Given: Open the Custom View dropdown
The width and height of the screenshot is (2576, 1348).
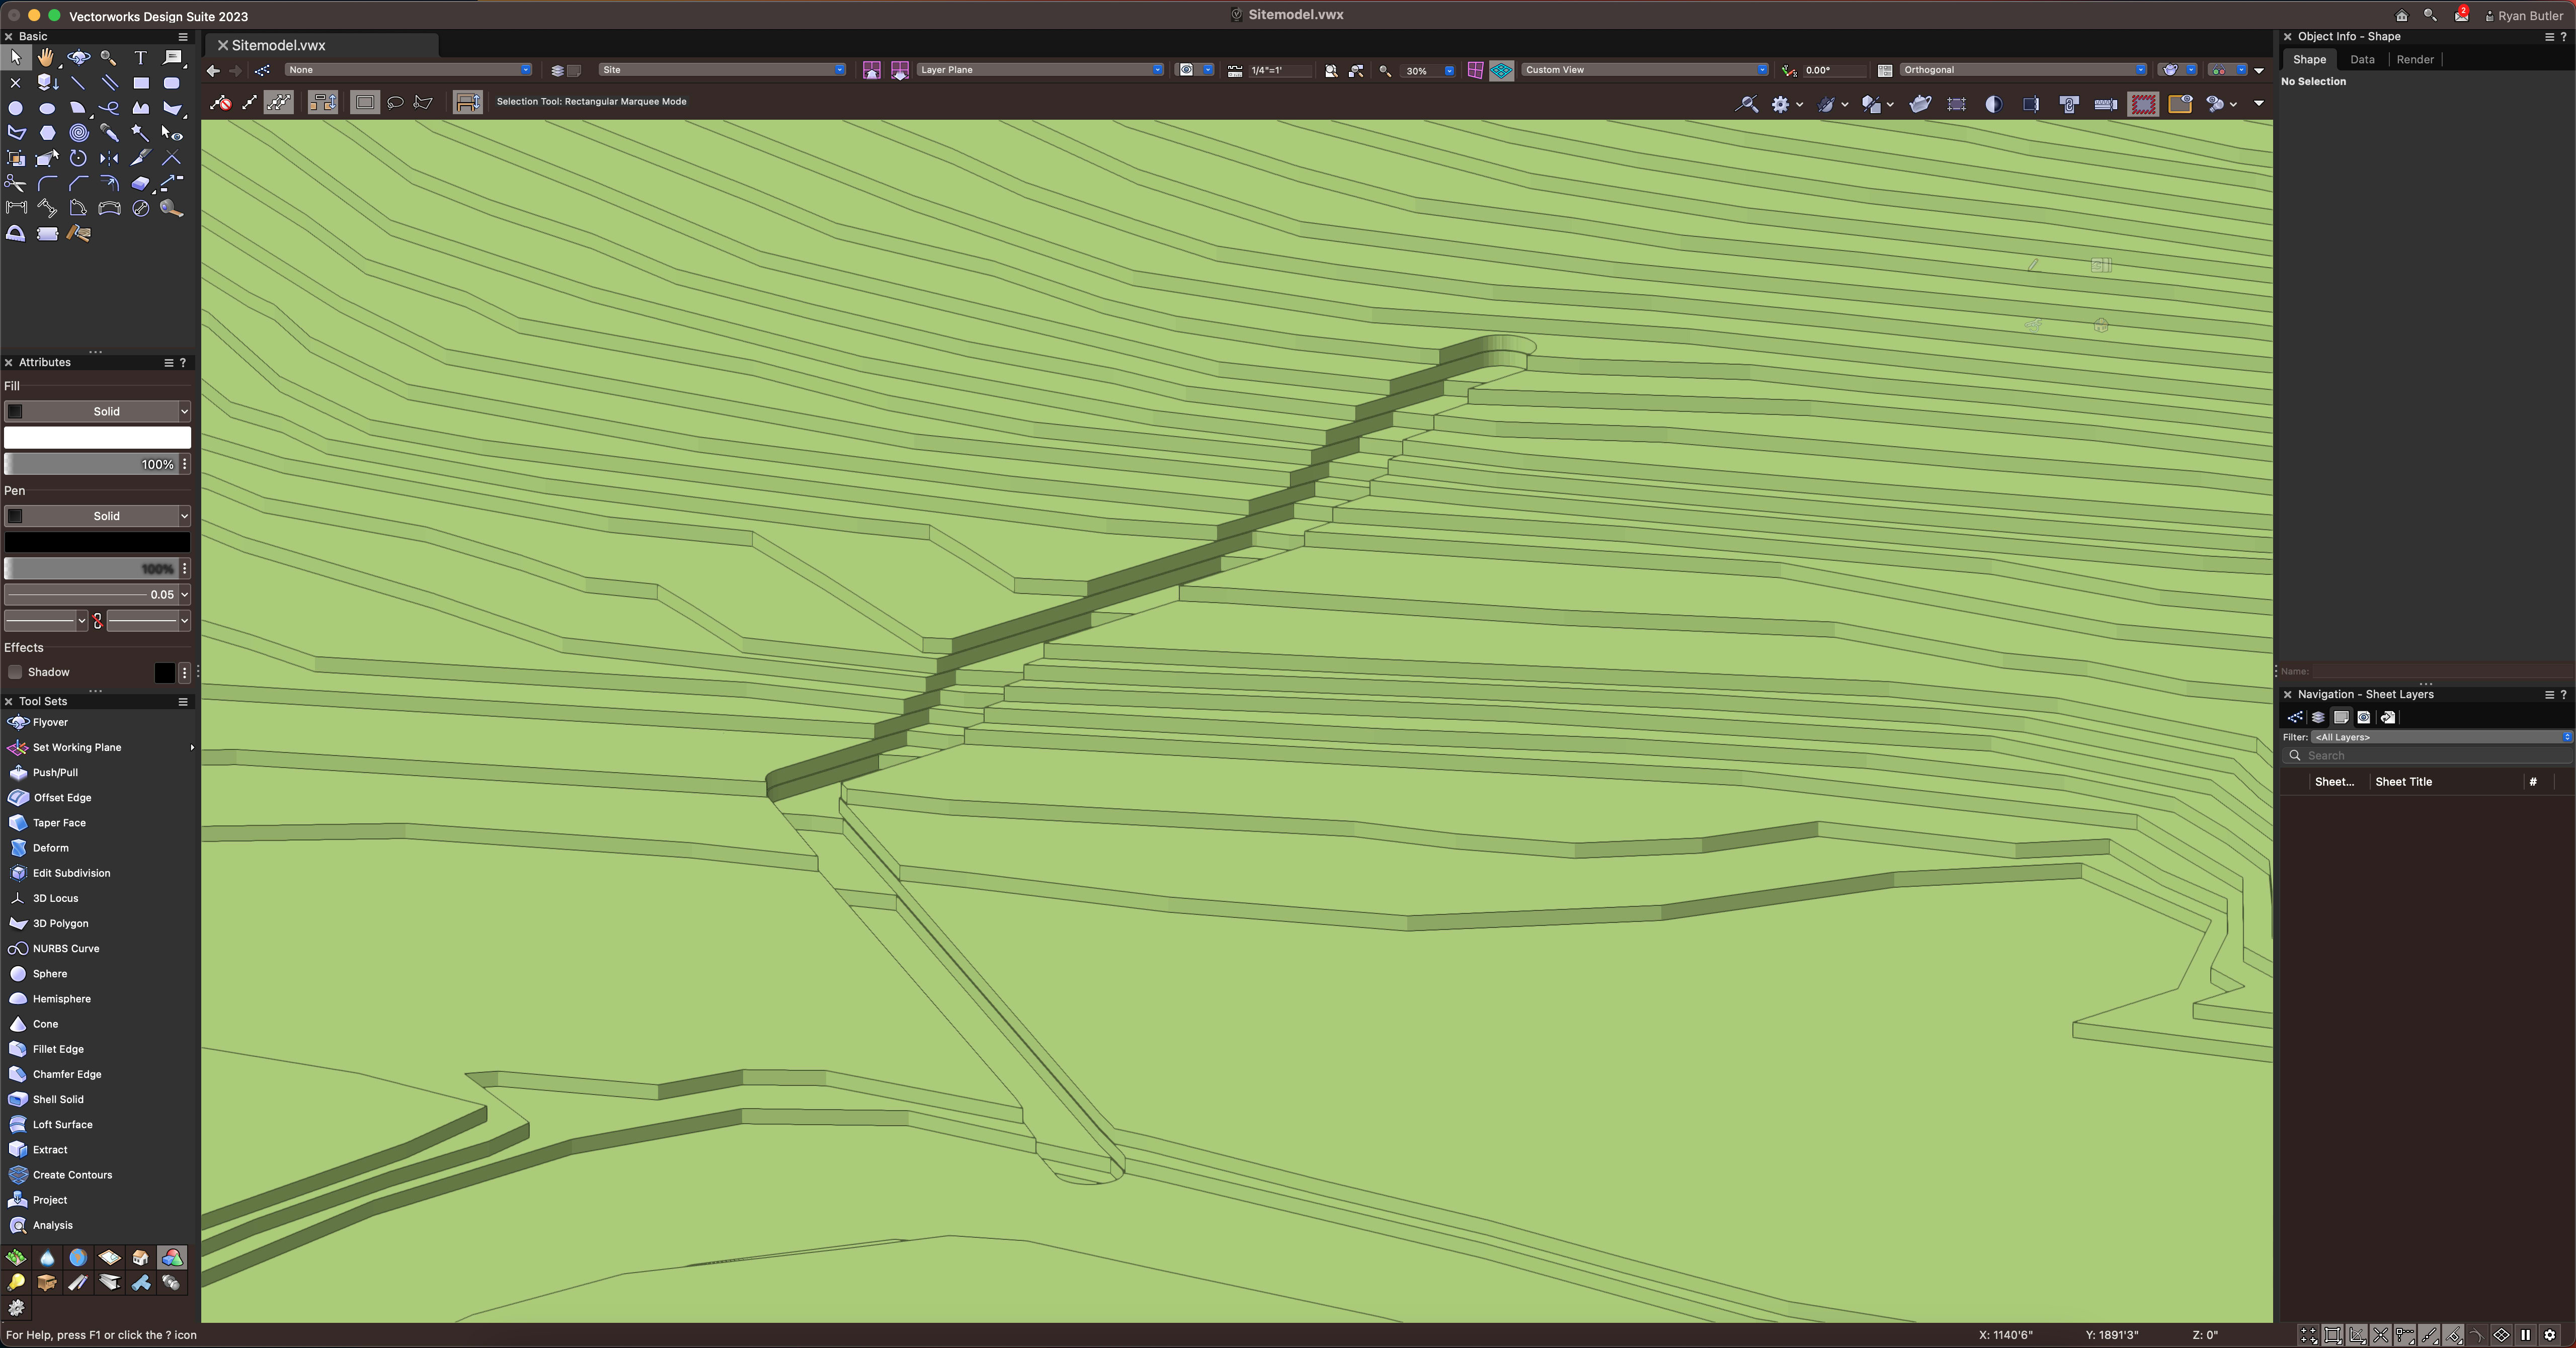Looking at the screenshot, I should click(1644, 70).
